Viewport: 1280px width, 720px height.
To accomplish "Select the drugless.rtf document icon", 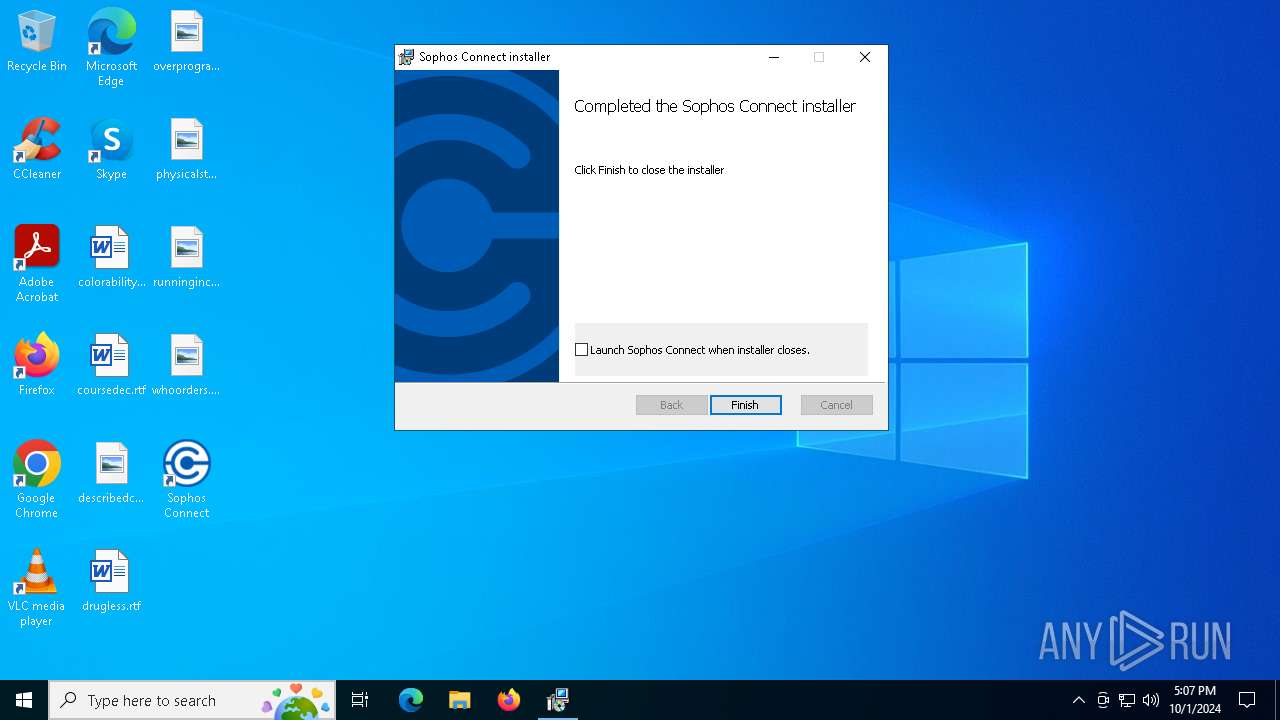I will pyautogui.click(x=111, y=582).
